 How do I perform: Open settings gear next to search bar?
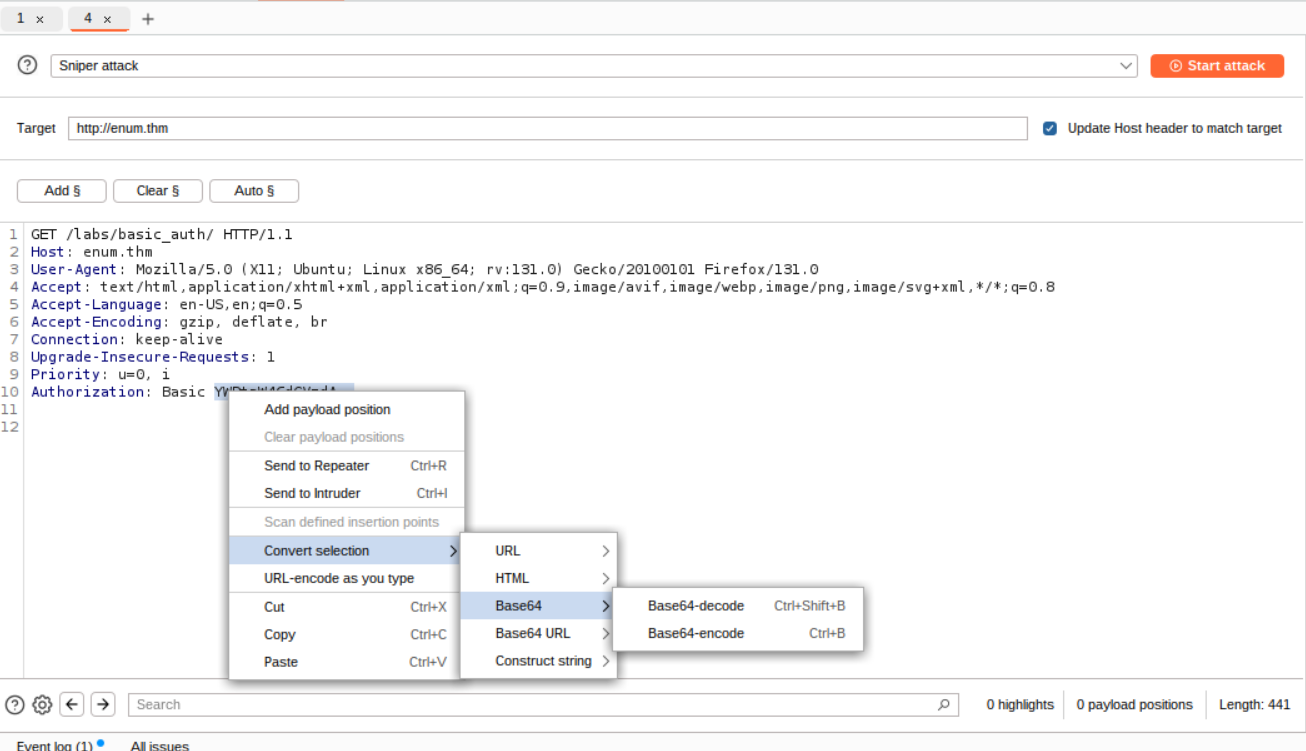[x=42, y=705]
